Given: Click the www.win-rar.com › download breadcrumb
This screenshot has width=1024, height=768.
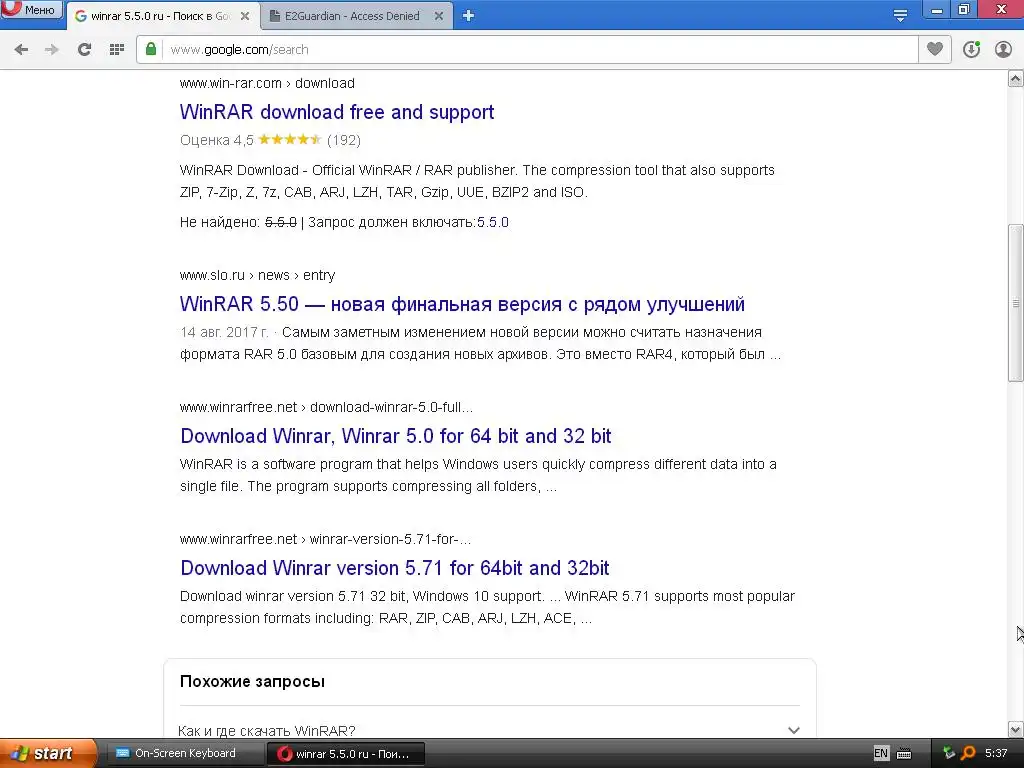Looking at the screenshot, I should coord(267,83).
